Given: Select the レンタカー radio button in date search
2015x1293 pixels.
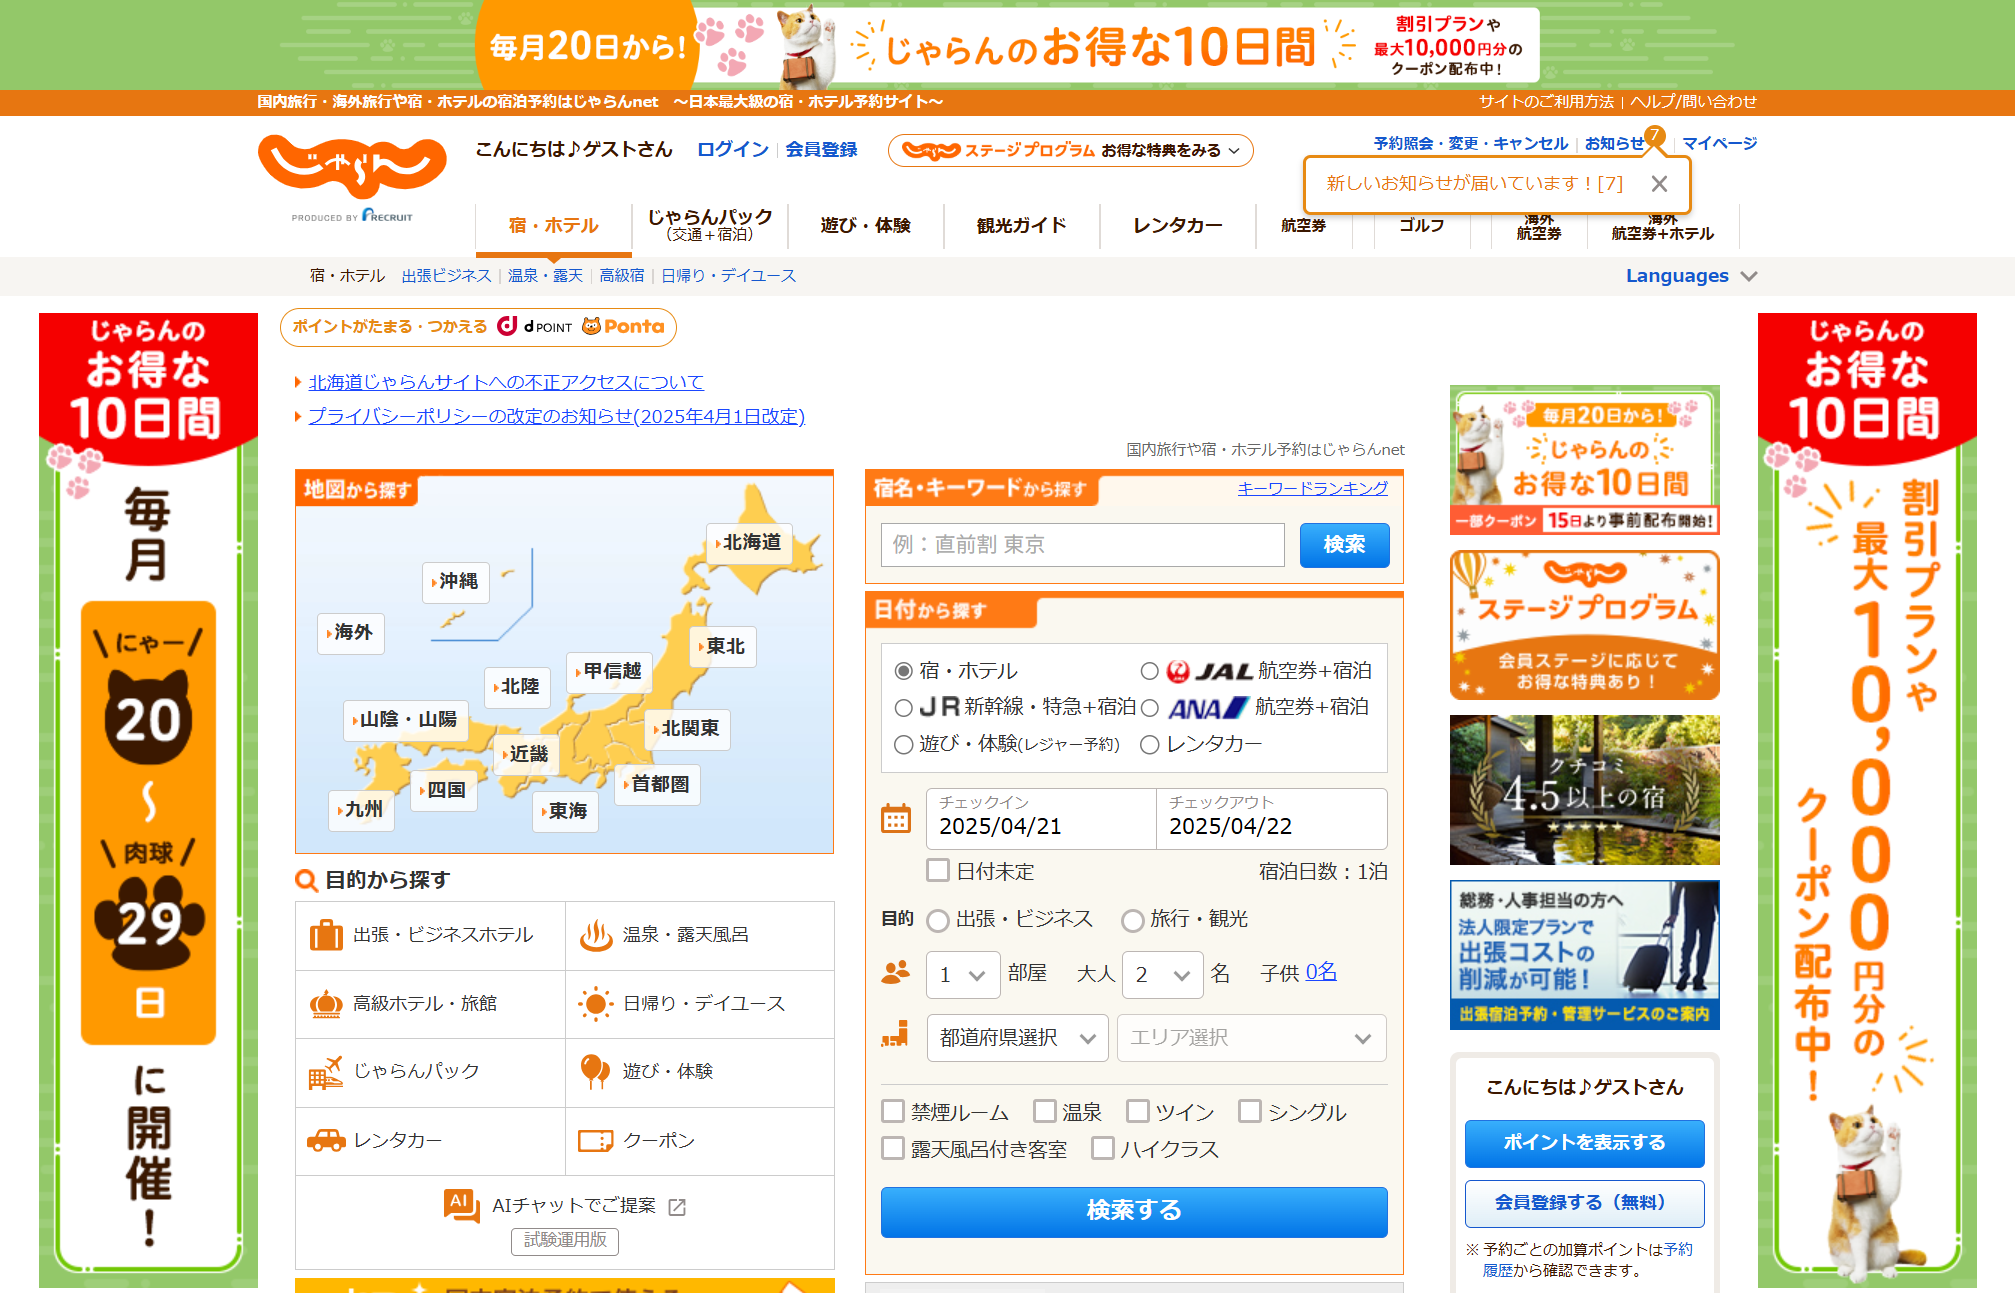Looking at the screenshot, I should (x=1150, y=744).
